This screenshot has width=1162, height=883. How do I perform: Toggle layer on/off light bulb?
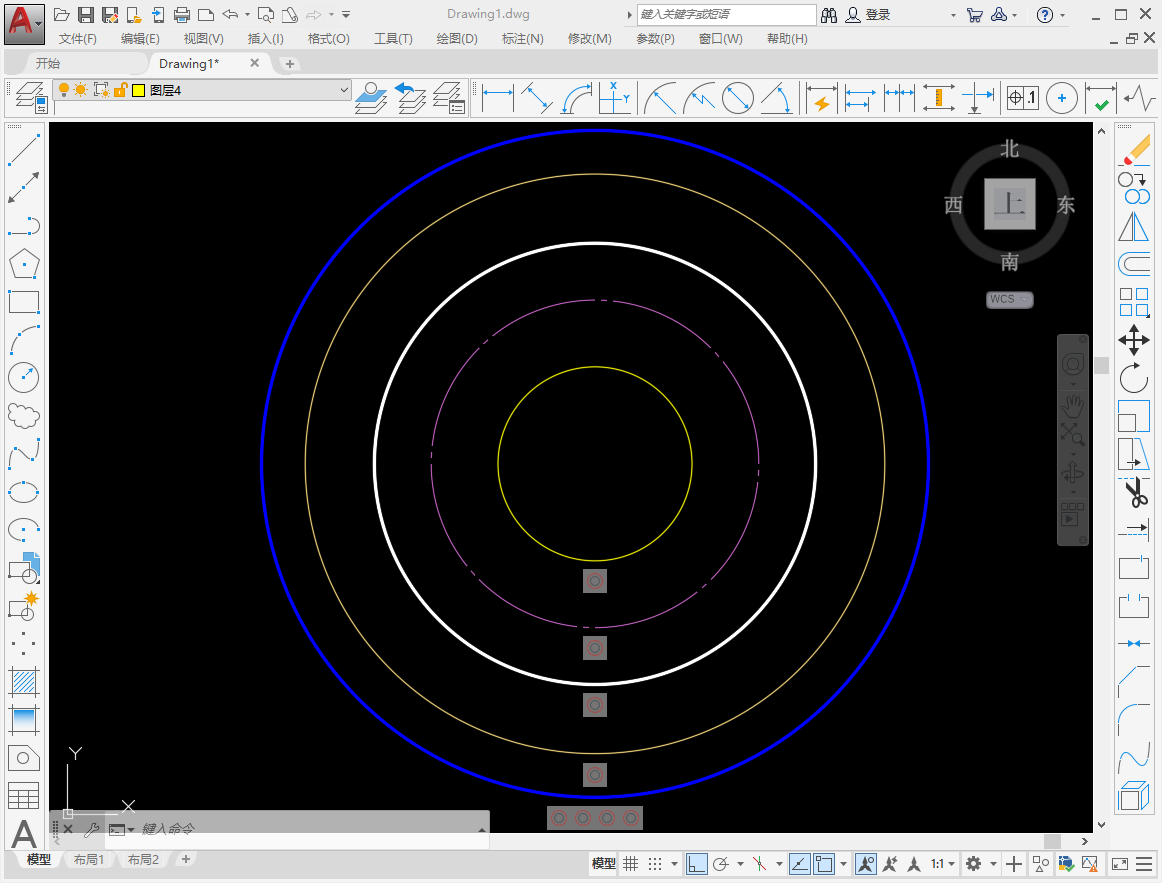point(64,90)
